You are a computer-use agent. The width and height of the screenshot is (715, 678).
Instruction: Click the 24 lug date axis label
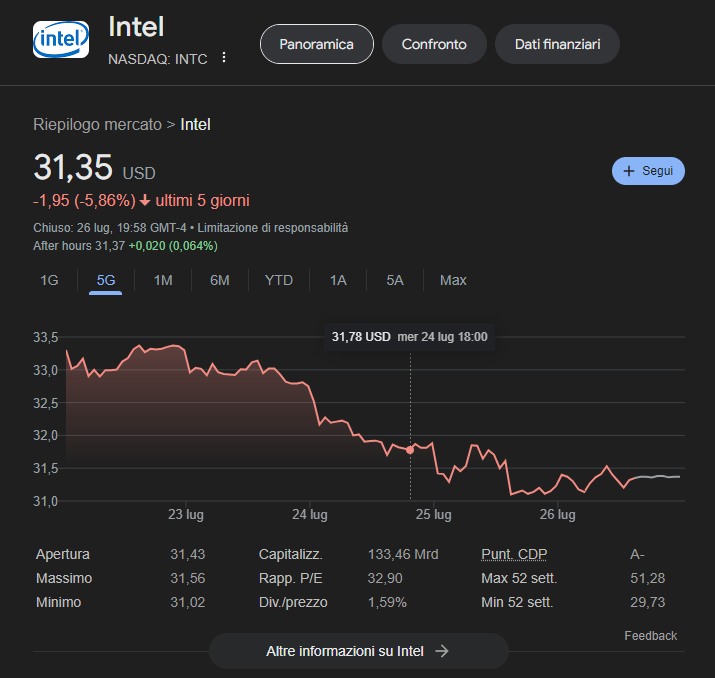point(310,514)
